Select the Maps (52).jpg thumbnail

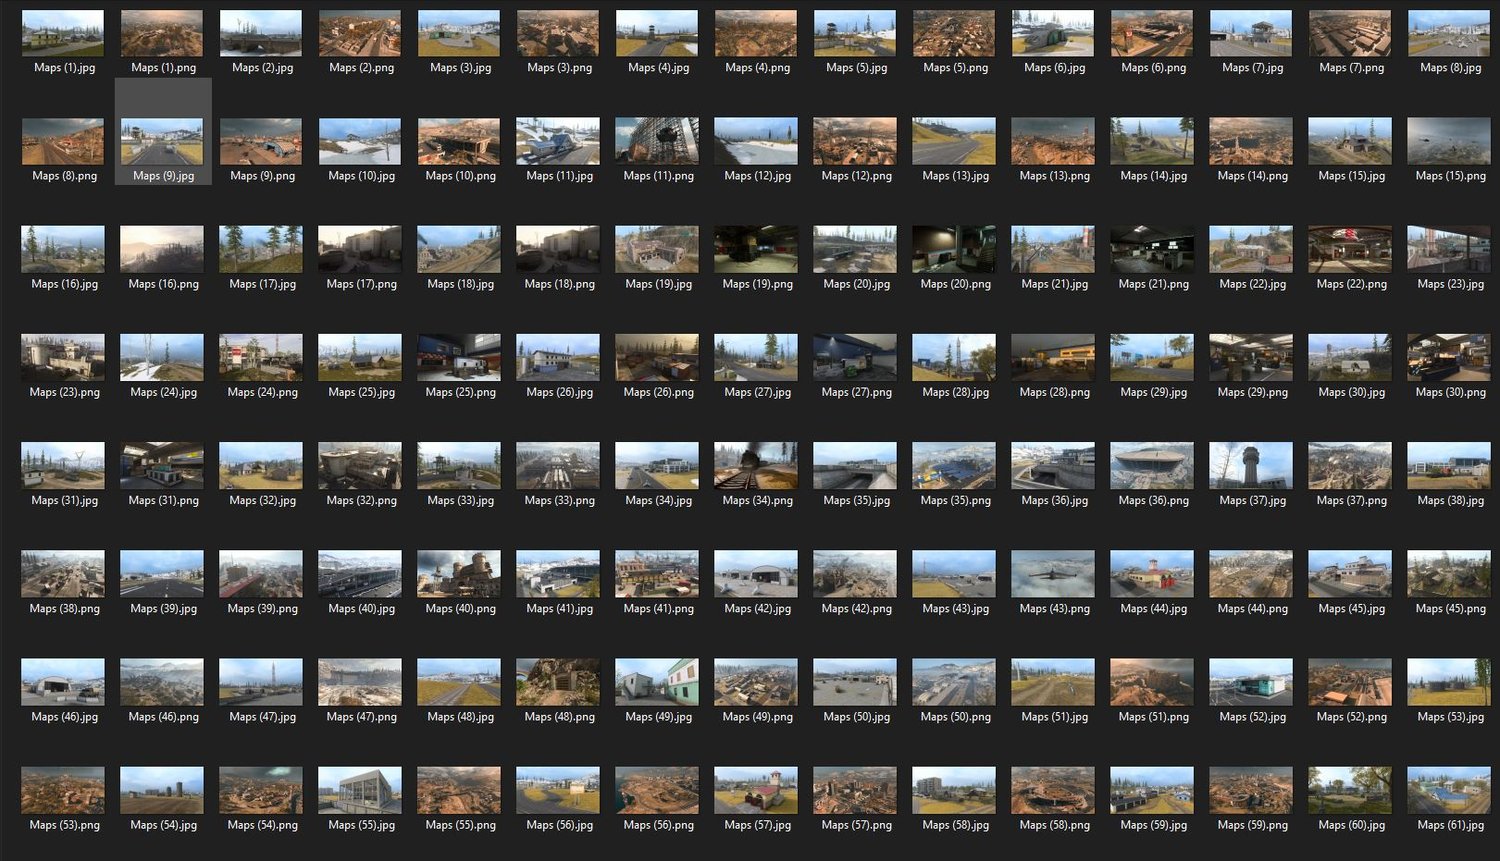tap(1251, 681)
